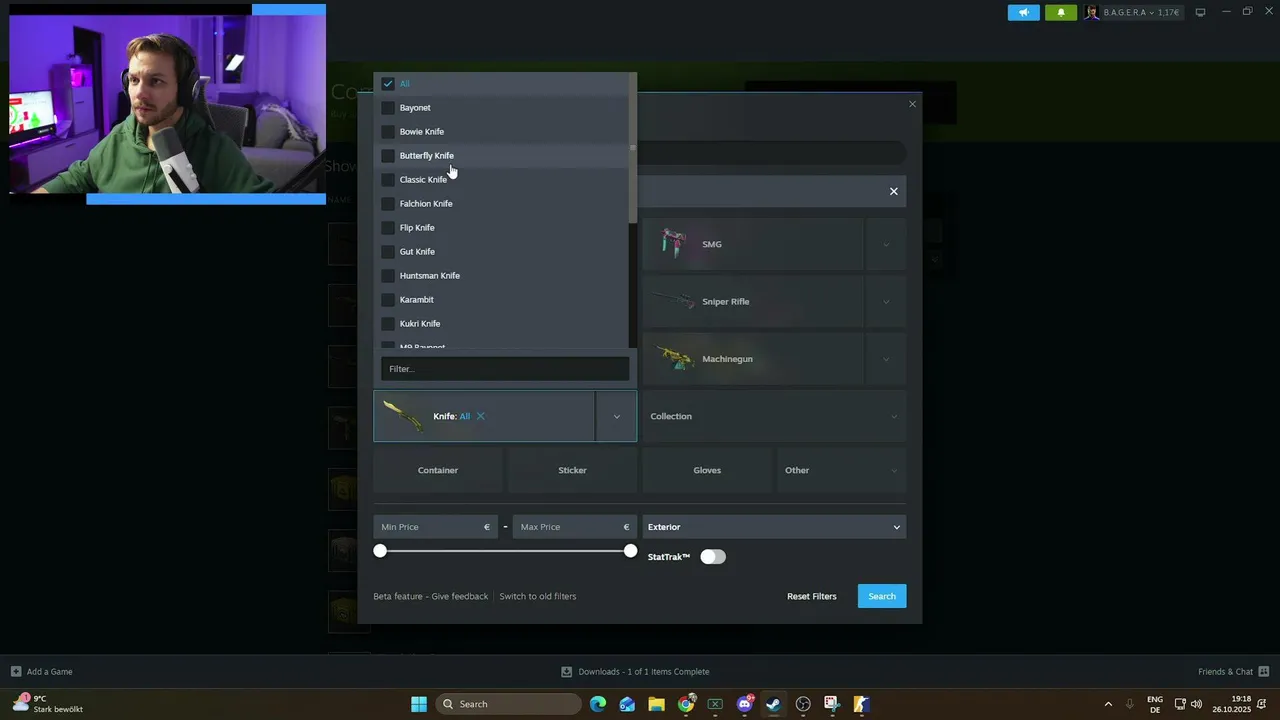The image size is (1280, 720).
Task: Clear the filter bar with X
Action: [x=894, y=191]
